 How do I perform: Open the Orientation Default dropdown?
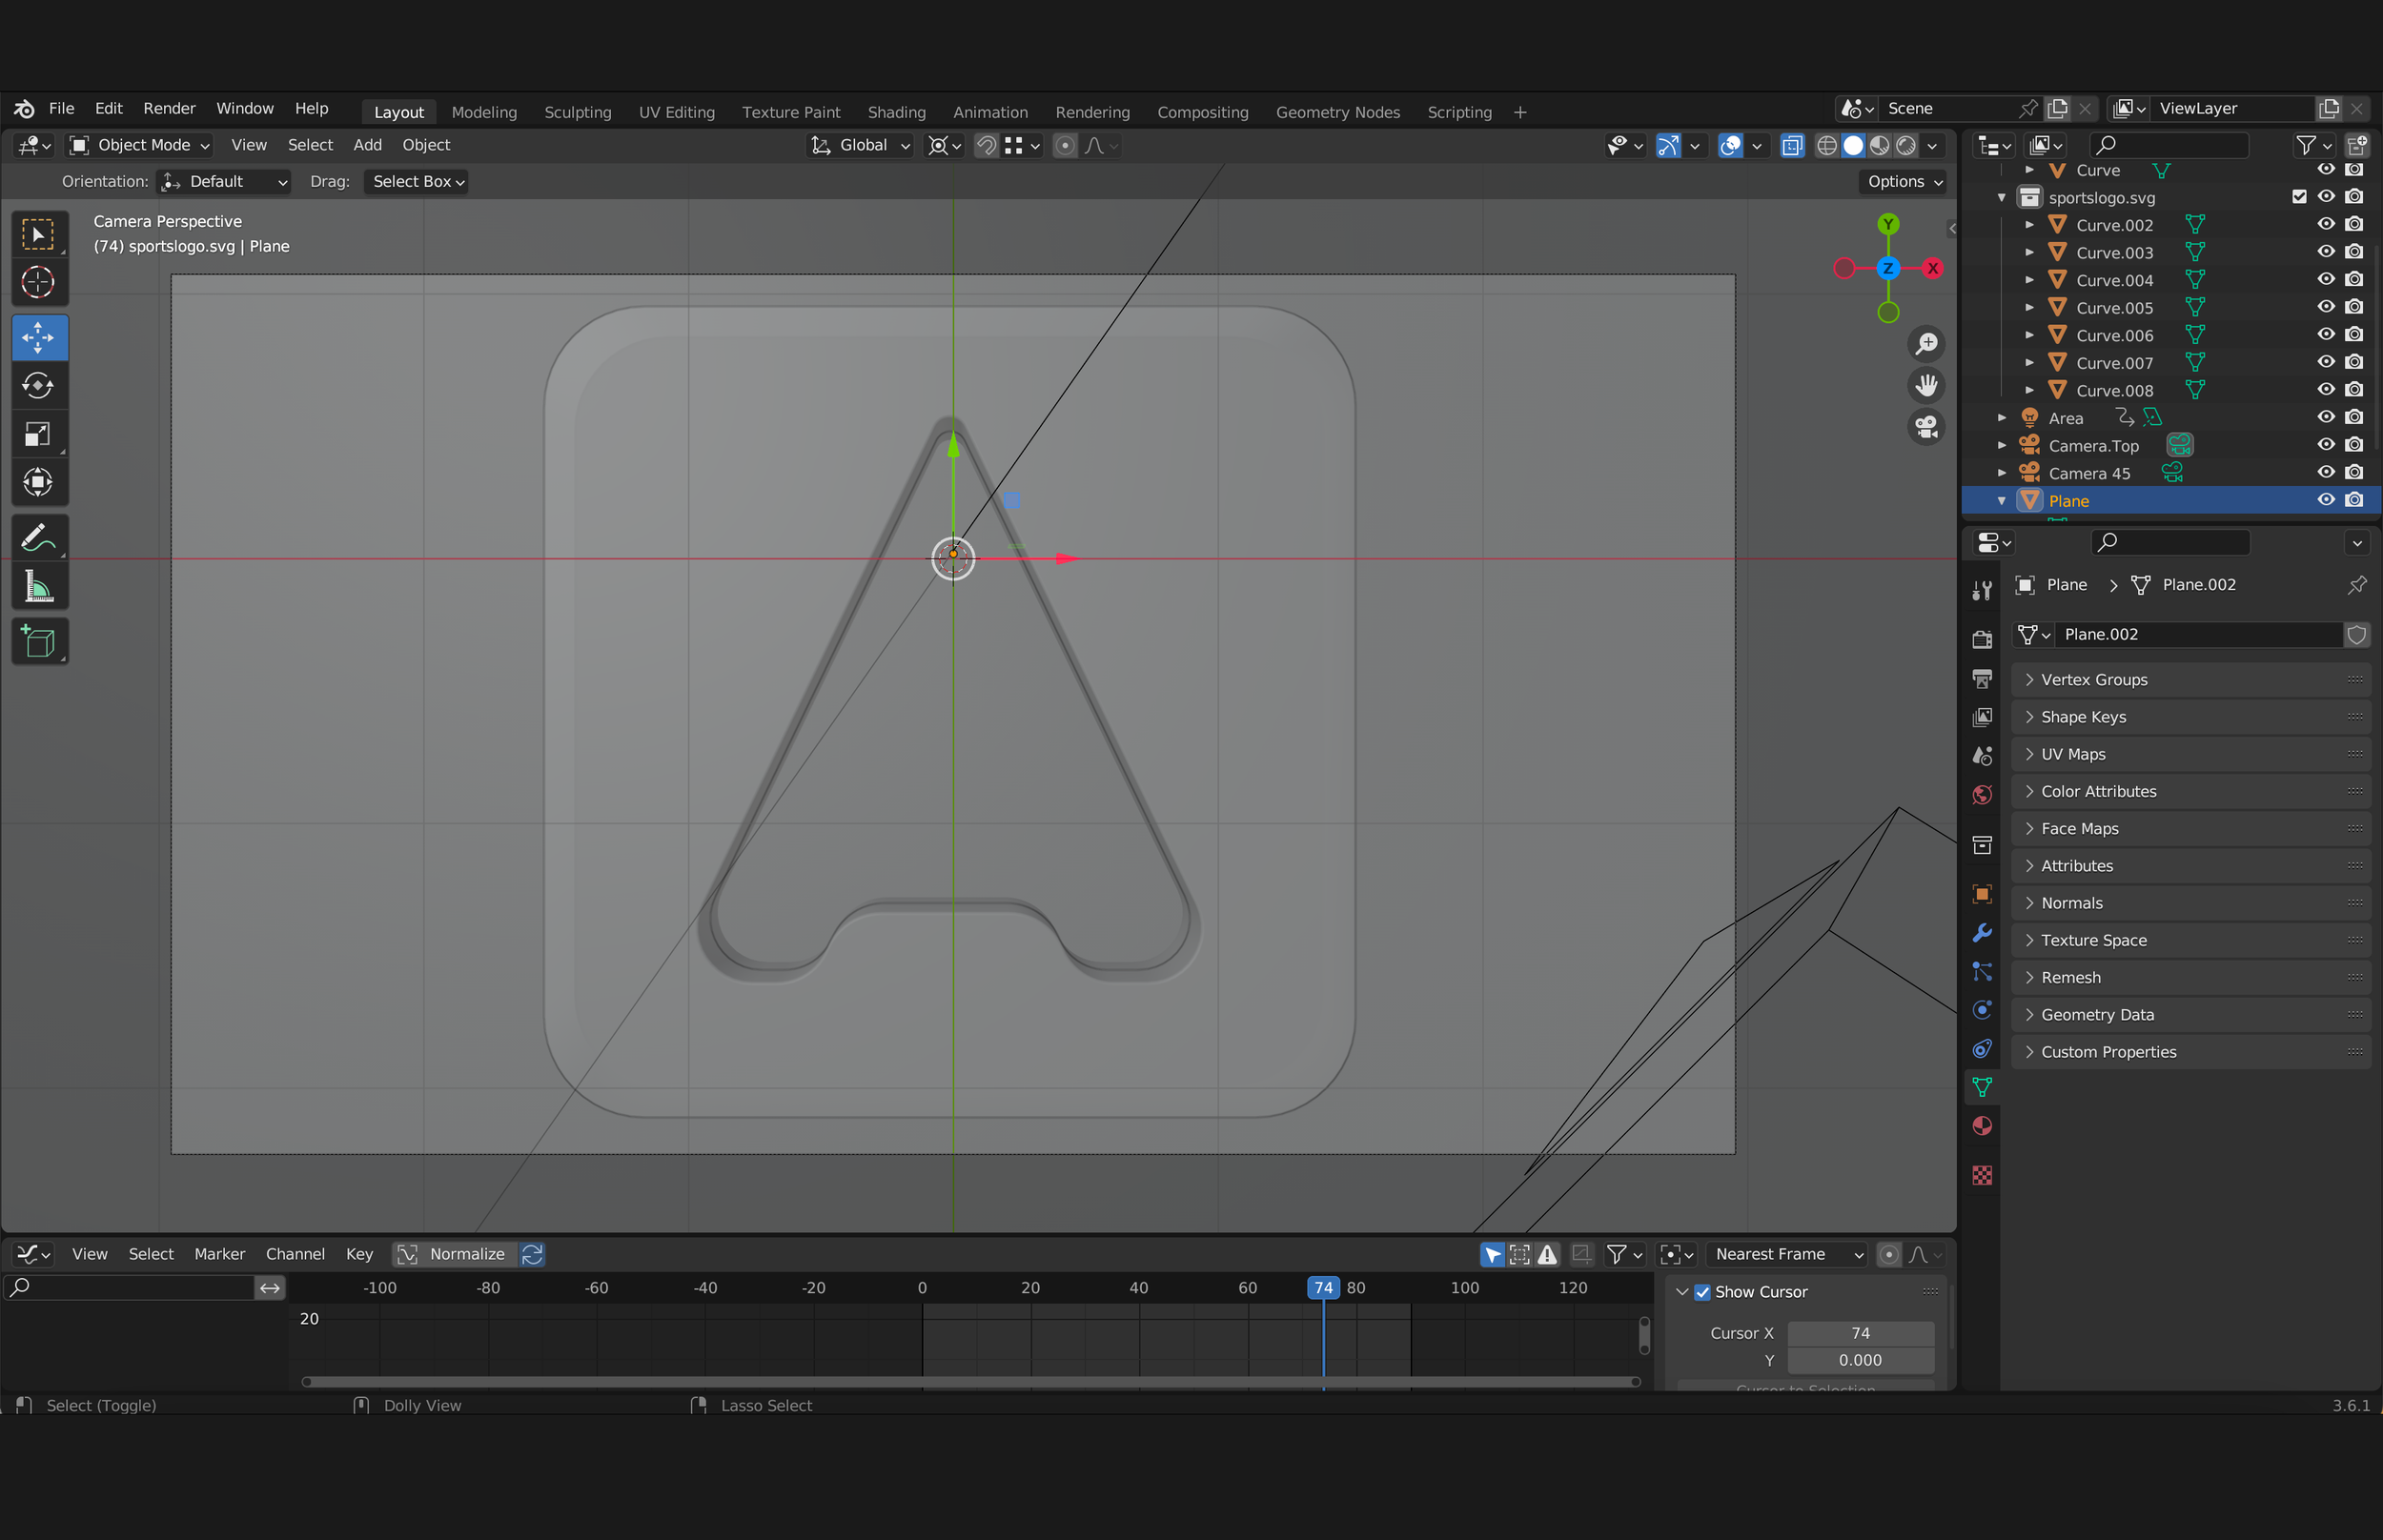point(225,182)
